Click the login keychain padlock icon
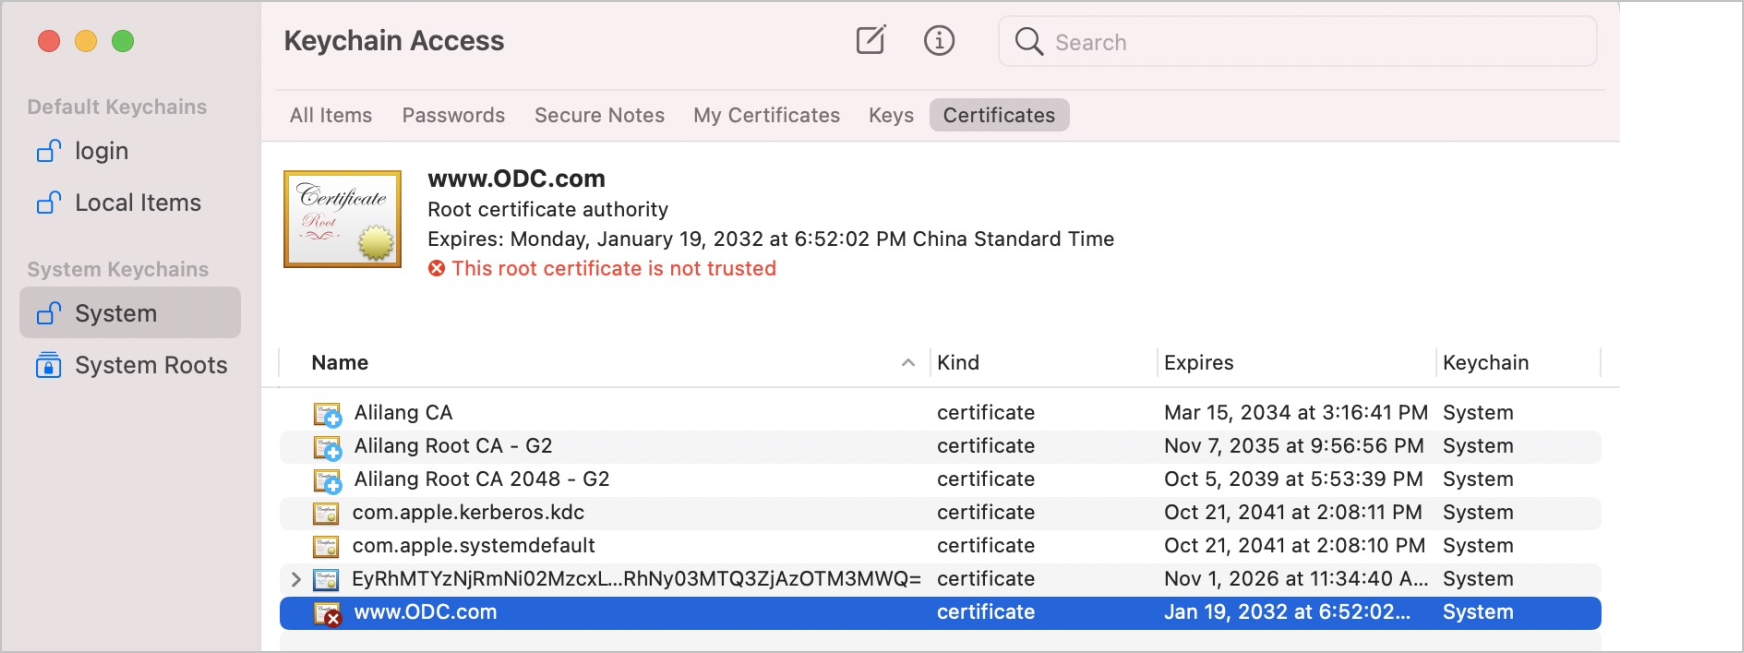This screenshot has height=653, width=1744. (49, 151)
